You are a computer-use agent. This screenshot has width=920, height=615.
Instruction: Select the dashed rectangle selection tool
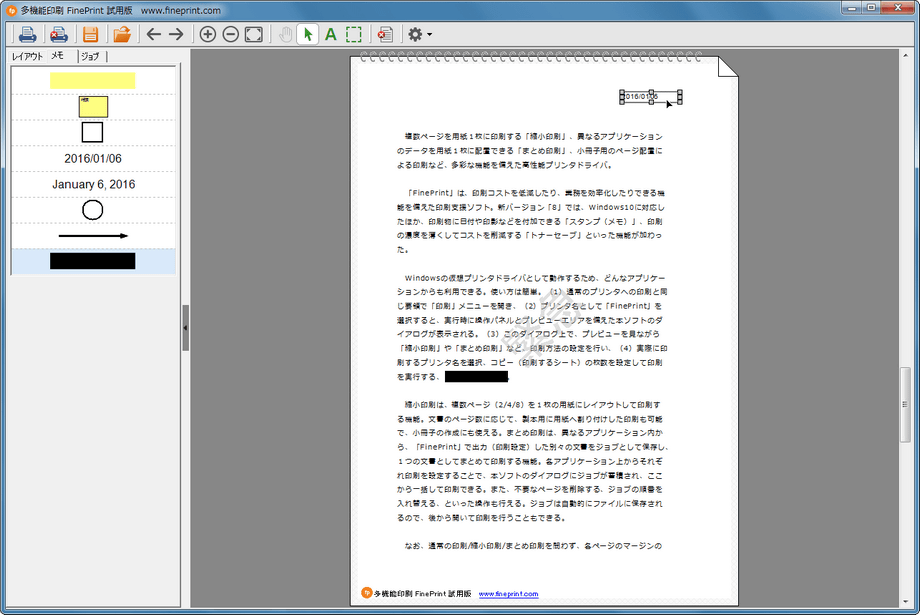tap(354, 35)
